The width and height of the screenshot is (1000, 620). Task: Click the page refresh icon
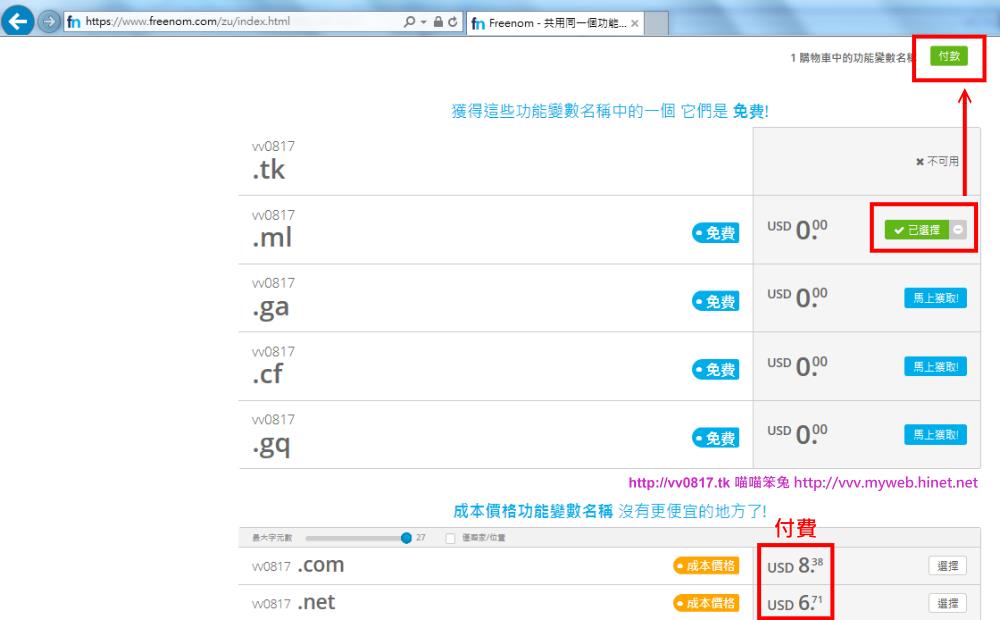point(453,22)
